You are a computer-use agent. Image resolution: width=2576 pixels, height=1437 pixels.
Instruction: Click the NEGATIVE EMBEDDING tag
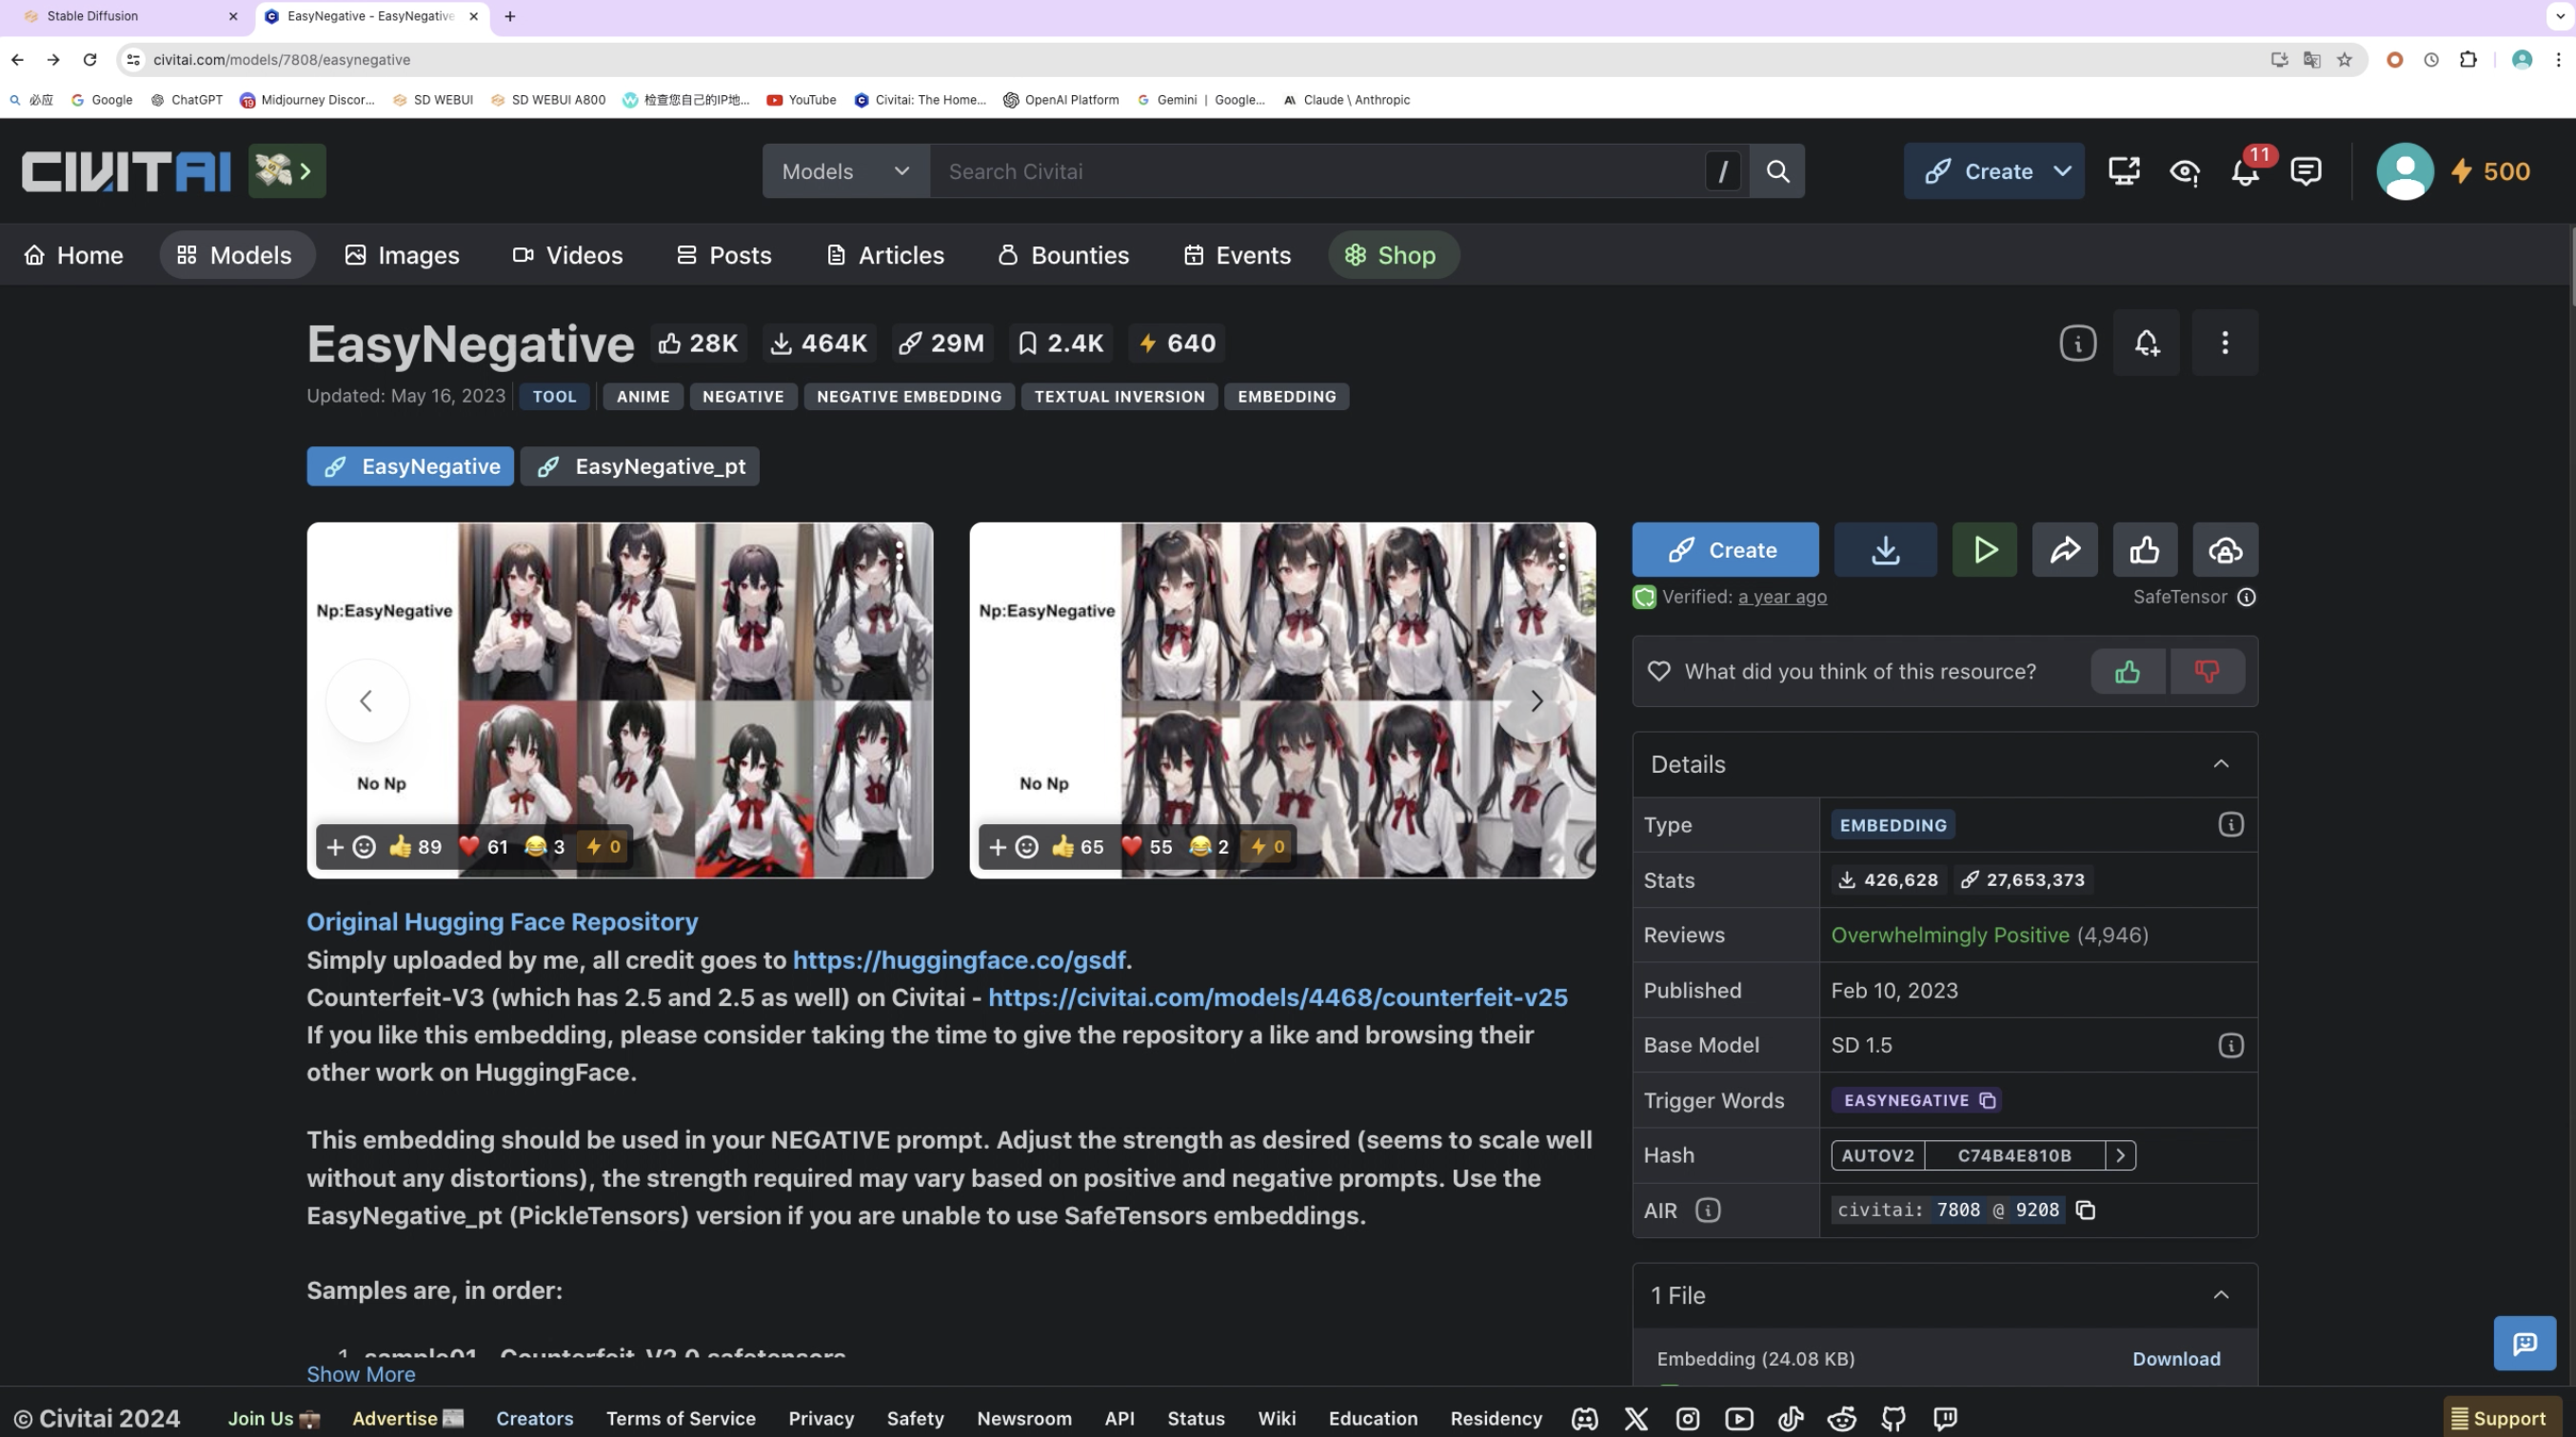pyautogui.click(x=908, y=397)
